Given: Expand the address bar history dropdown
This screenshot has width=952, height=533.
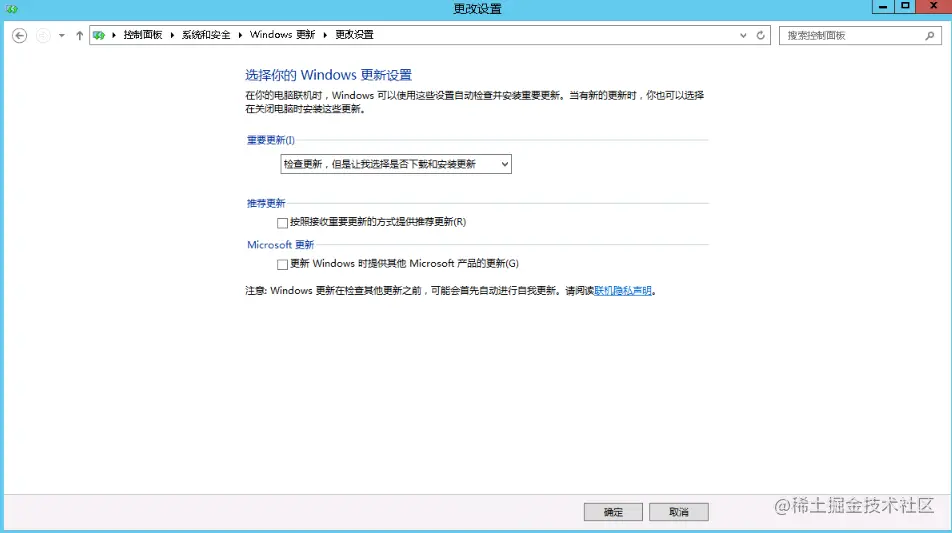Looking at the screenshot, I should pyautogui.click(x=743, y=36).
